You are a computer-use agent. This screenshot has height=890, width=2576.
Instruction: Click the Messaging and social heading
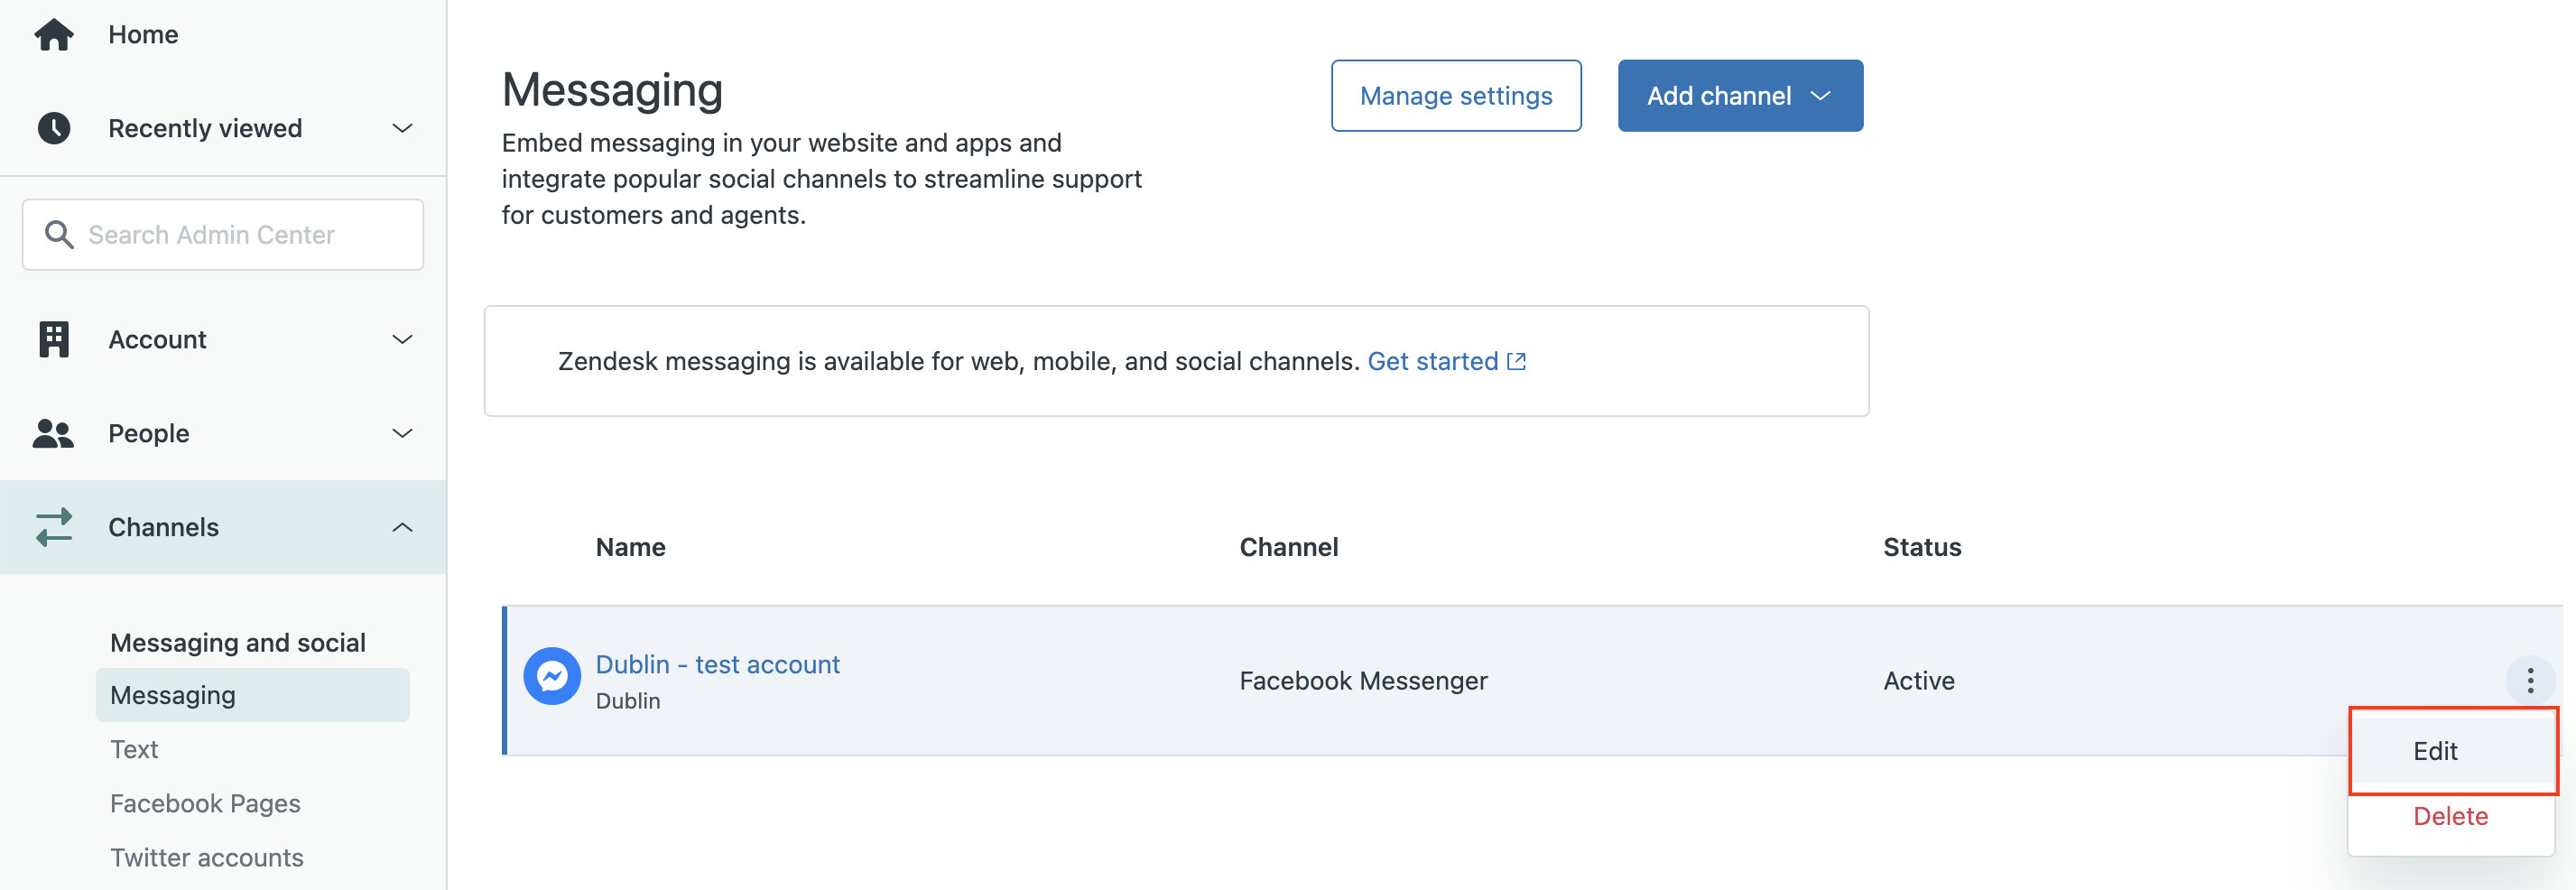coord(238,642)
